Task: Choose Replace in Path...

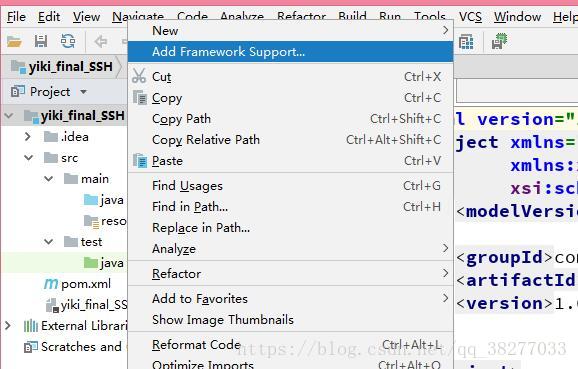Action: 290,228
